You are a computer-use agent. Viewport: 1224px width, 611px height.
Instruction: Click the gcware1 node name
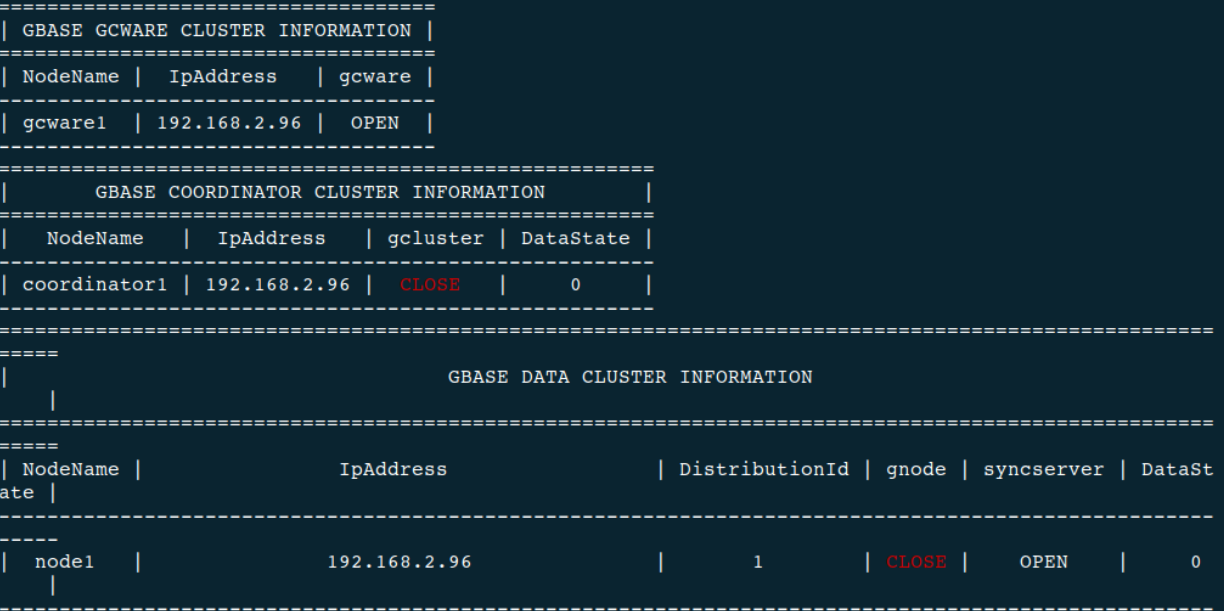point(65,123)
